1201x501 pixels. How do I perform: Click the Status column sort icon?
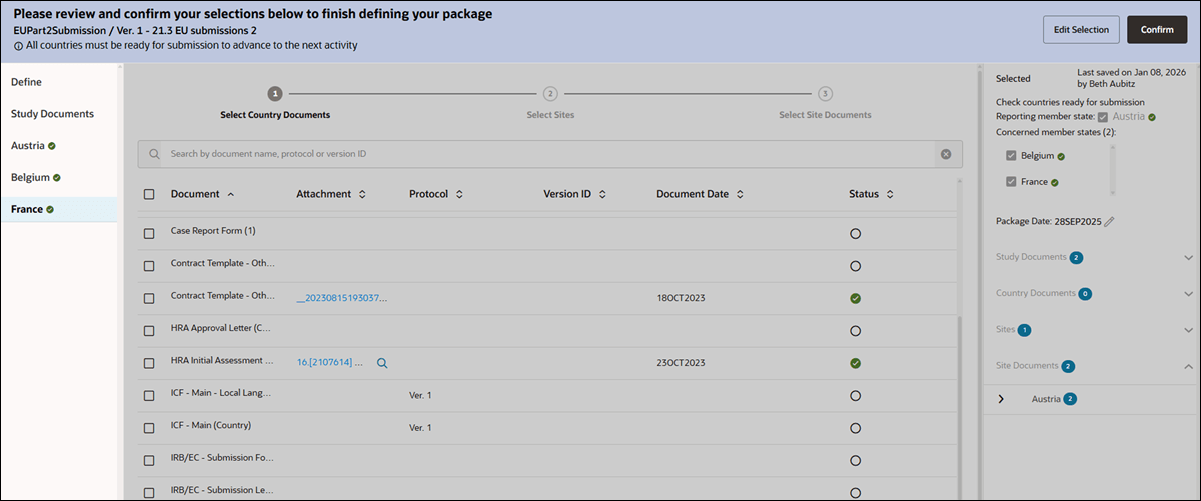(x=889, y=194)
